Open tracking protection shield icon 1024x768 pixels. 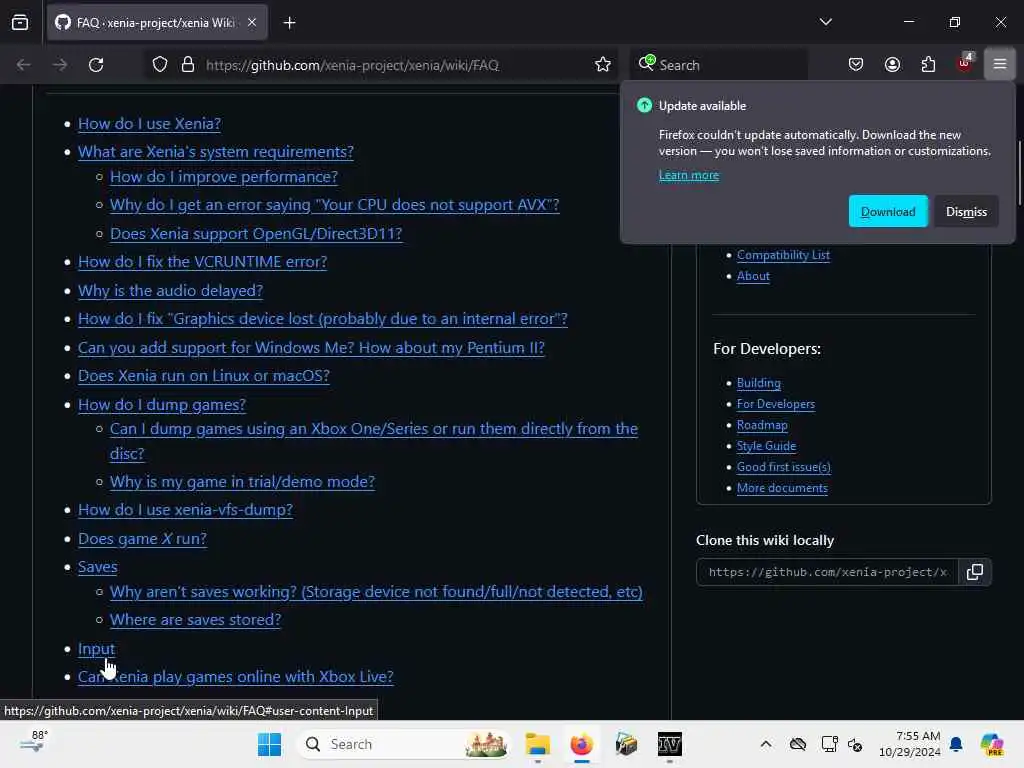pos(160,65)
